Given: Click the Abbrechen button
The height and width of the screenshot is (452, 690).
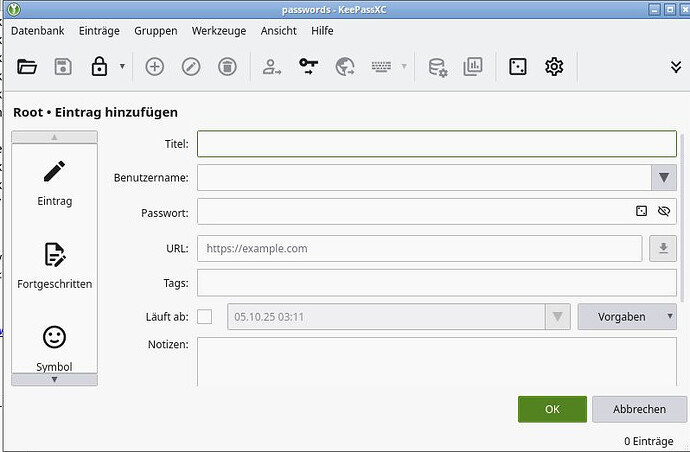Looking at the screenshot, I should [x=639, y=409].
